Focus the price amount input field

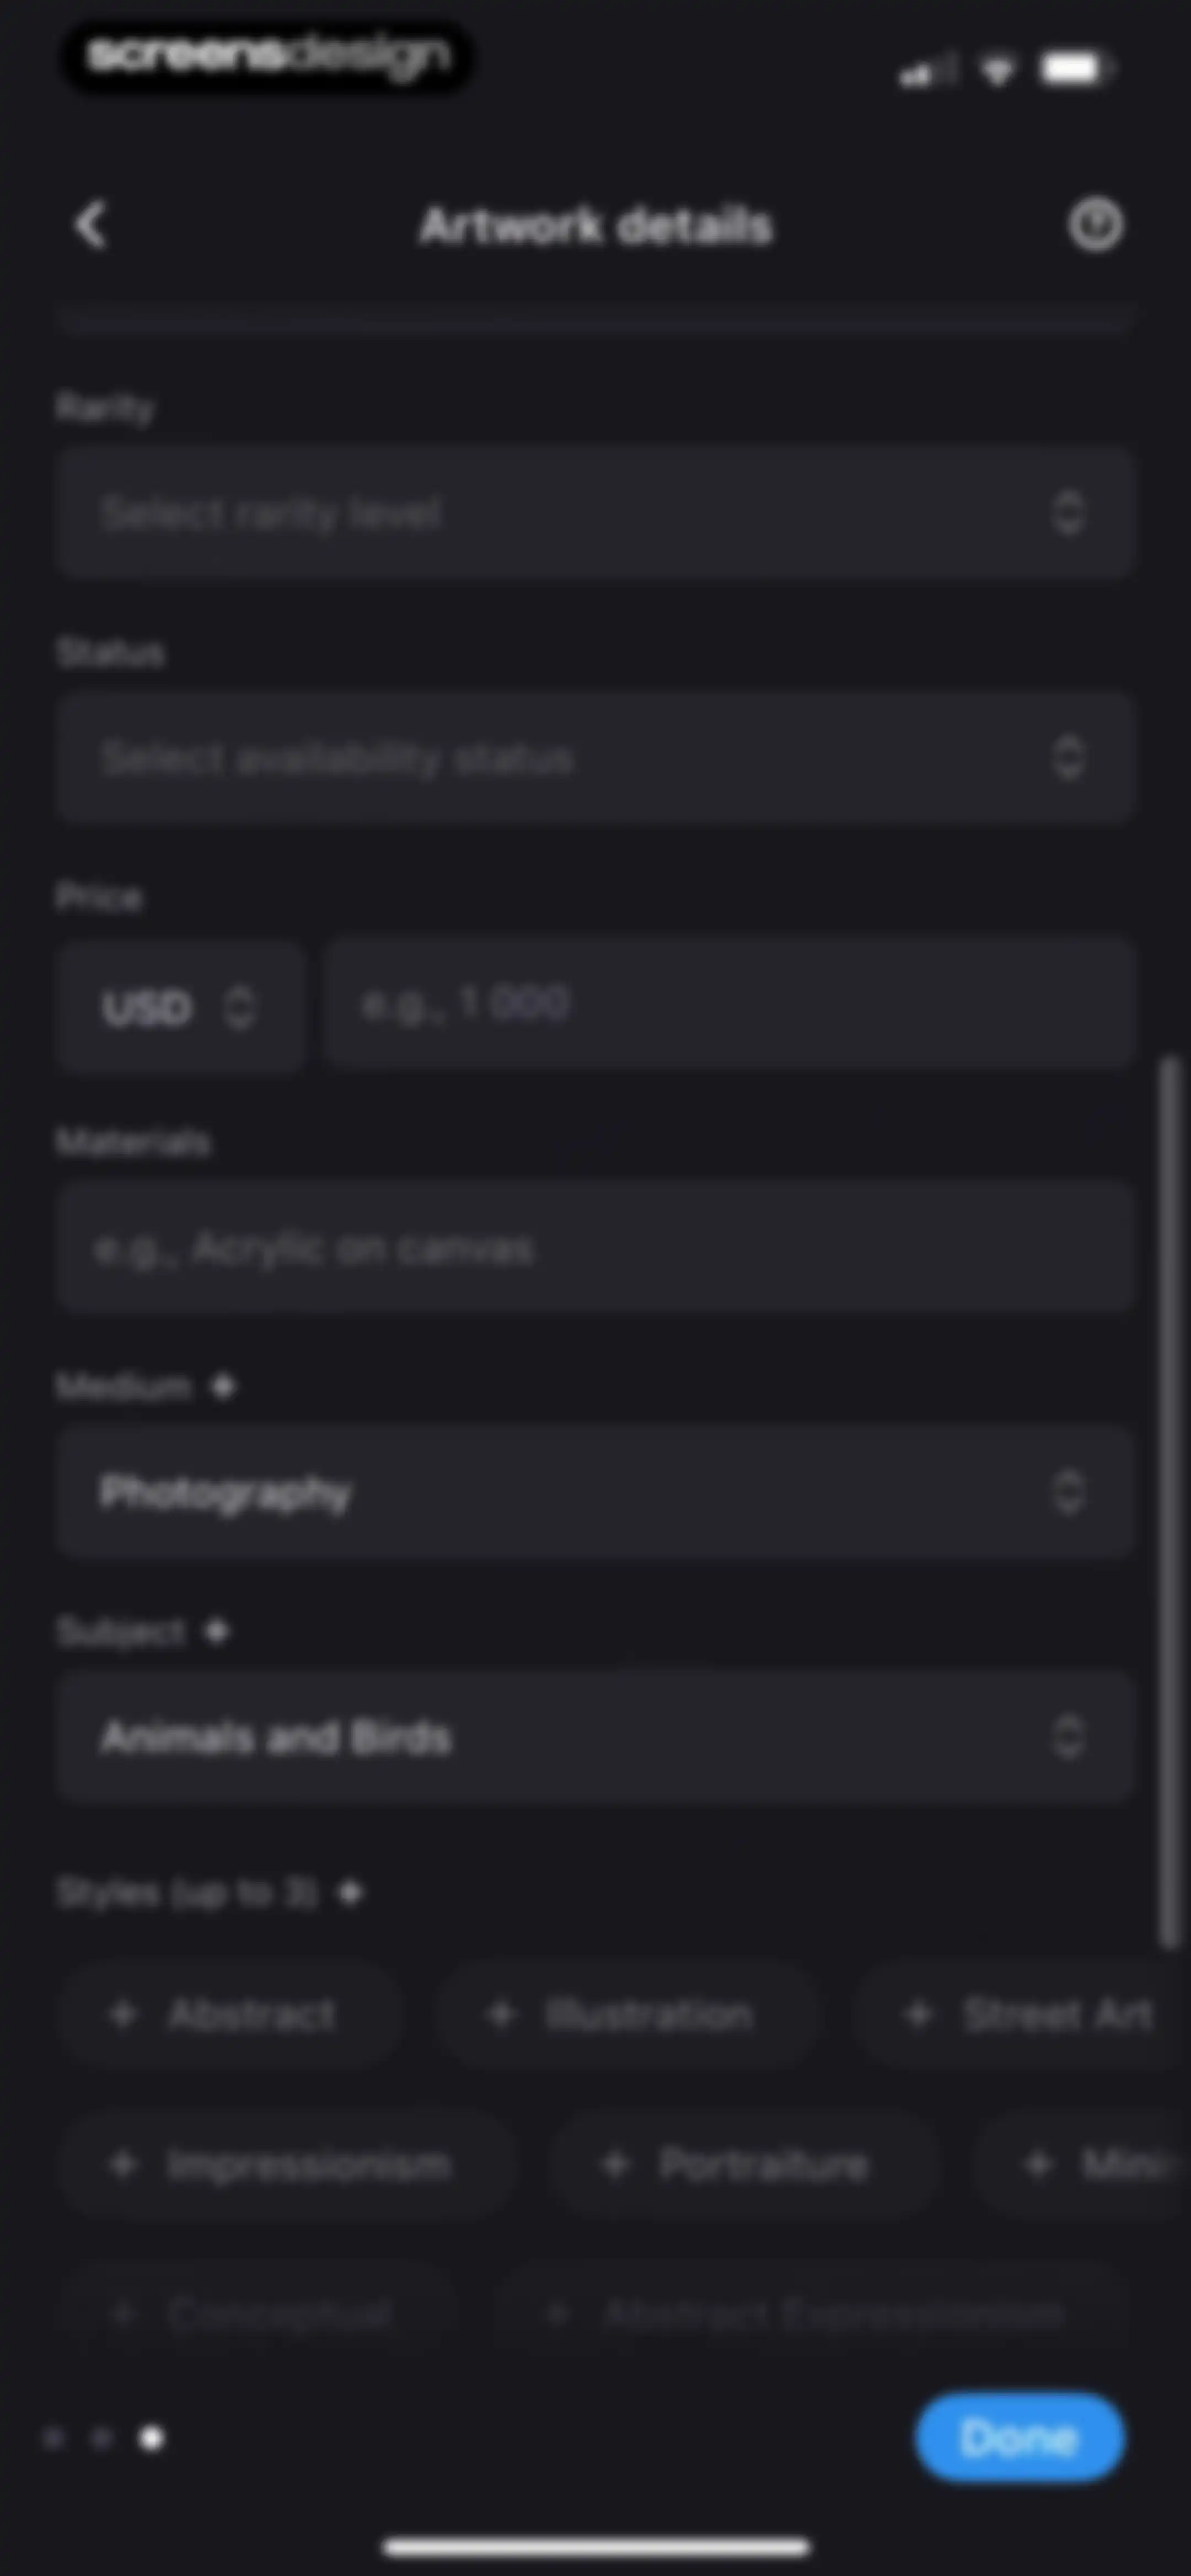tap(730, 1003)
